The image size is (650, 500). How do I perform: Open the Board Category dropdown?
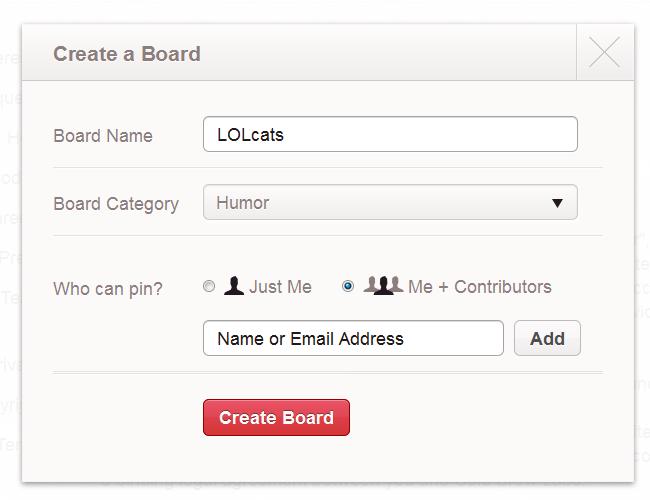(390, 203)
